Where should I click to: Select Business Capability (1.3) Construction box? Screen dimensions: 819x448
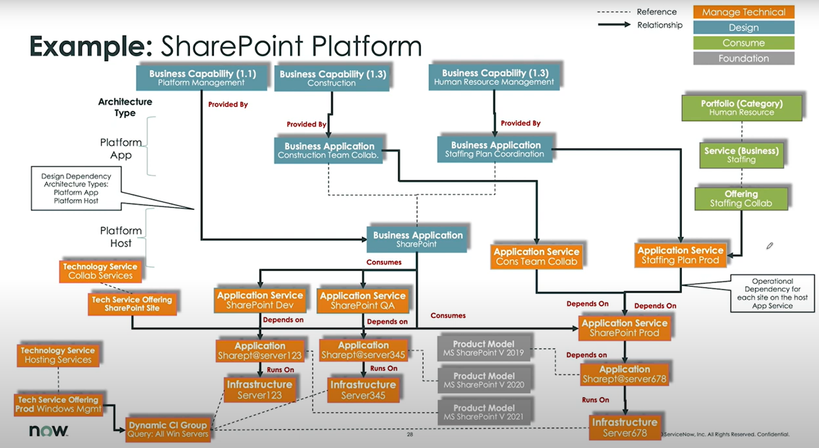(332, 78)
